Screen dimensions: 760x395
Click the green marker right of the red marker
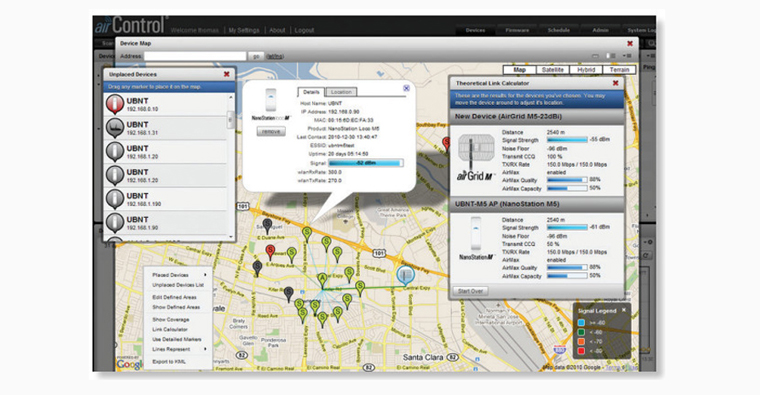291,254
